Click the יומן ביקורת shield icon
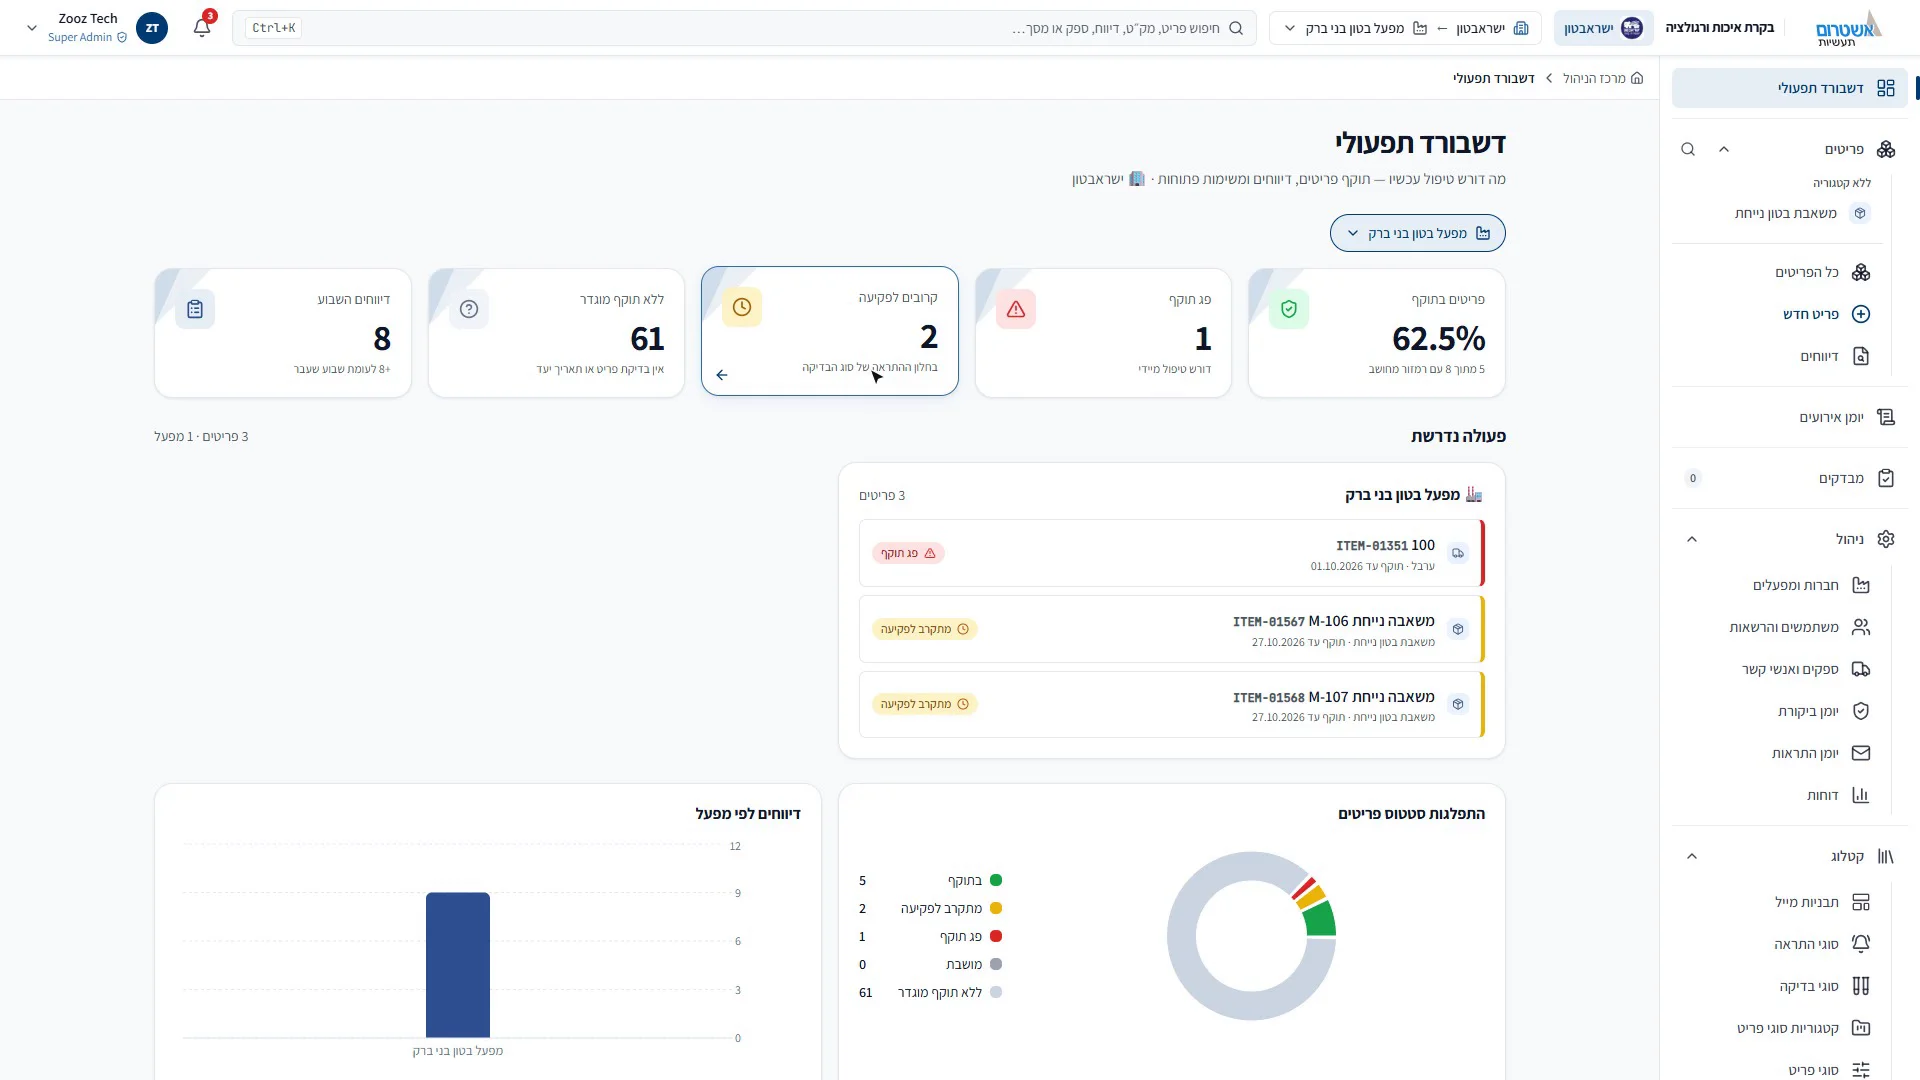This screenshot has width=1920, height=1080. click(1861, 711)
